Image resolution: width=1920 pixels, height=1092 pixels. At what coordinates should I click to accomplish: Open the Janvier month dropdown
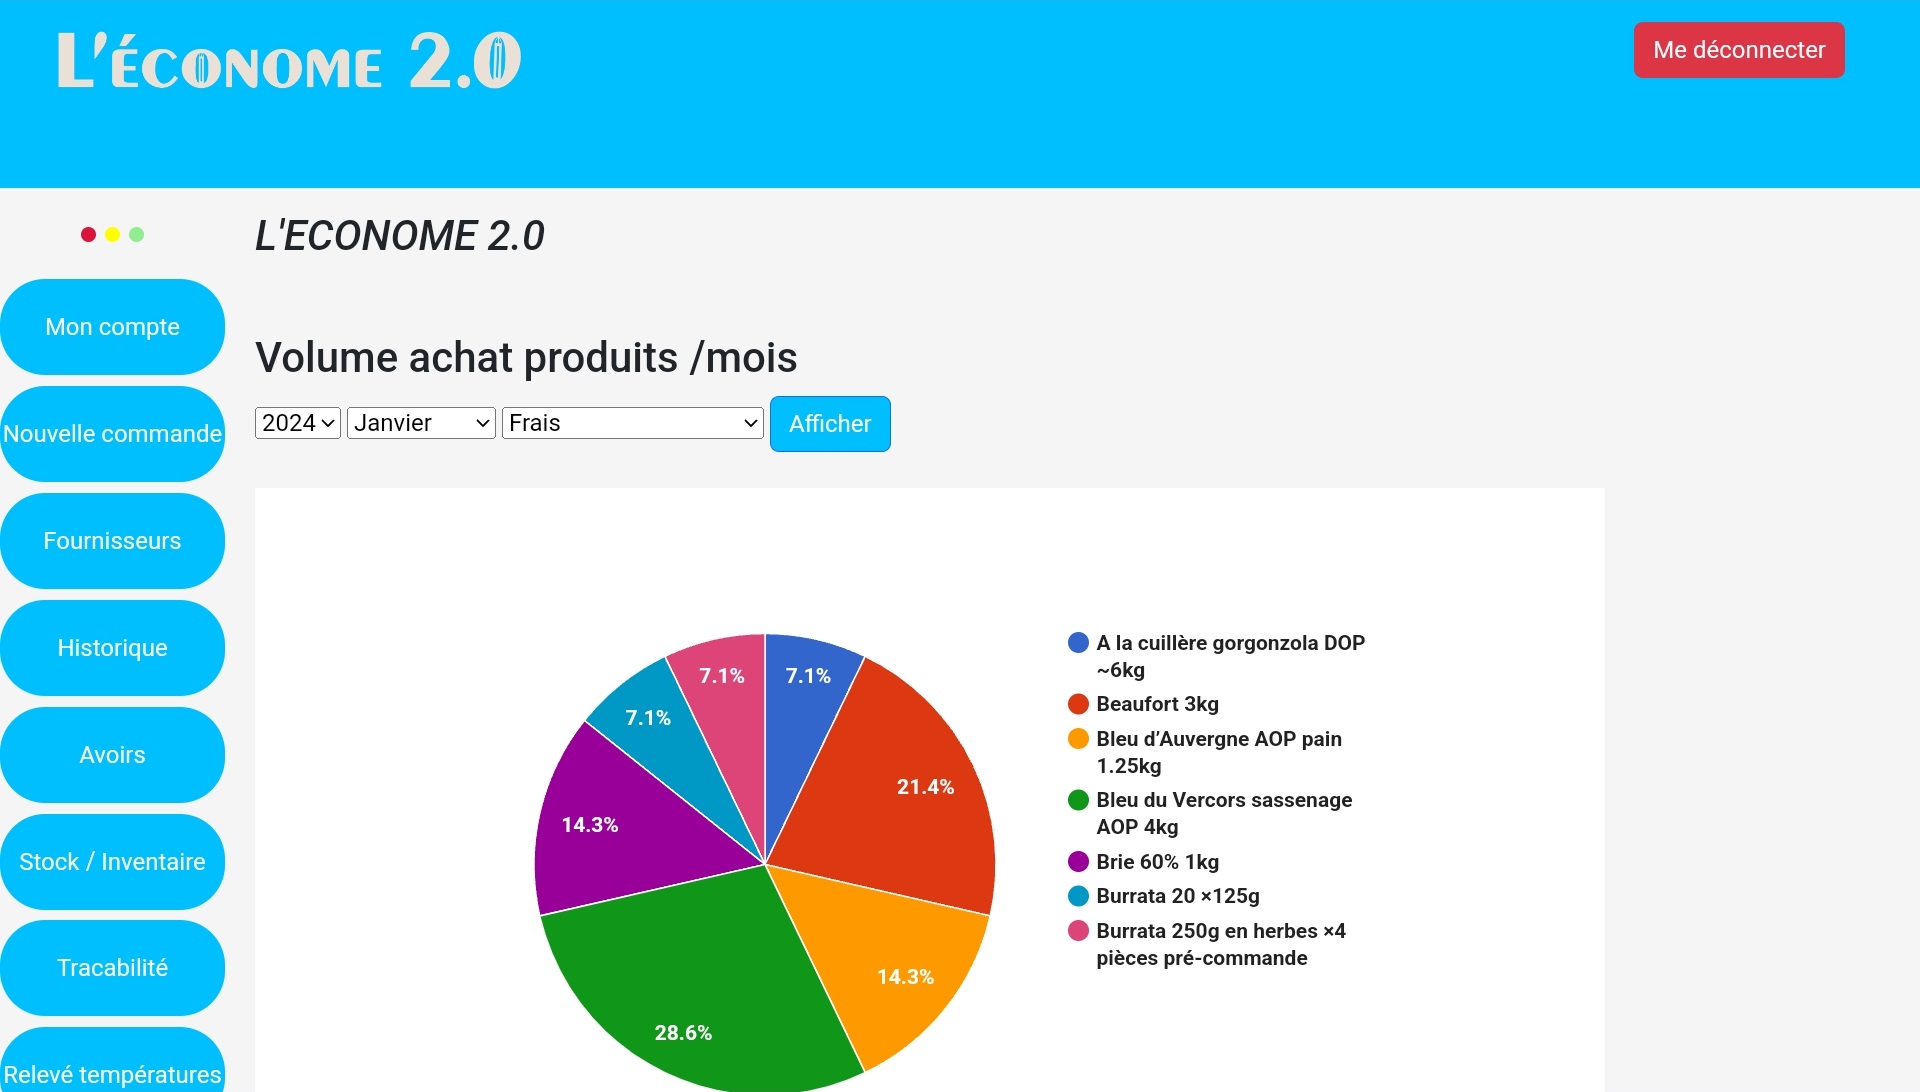pos(421,423)
